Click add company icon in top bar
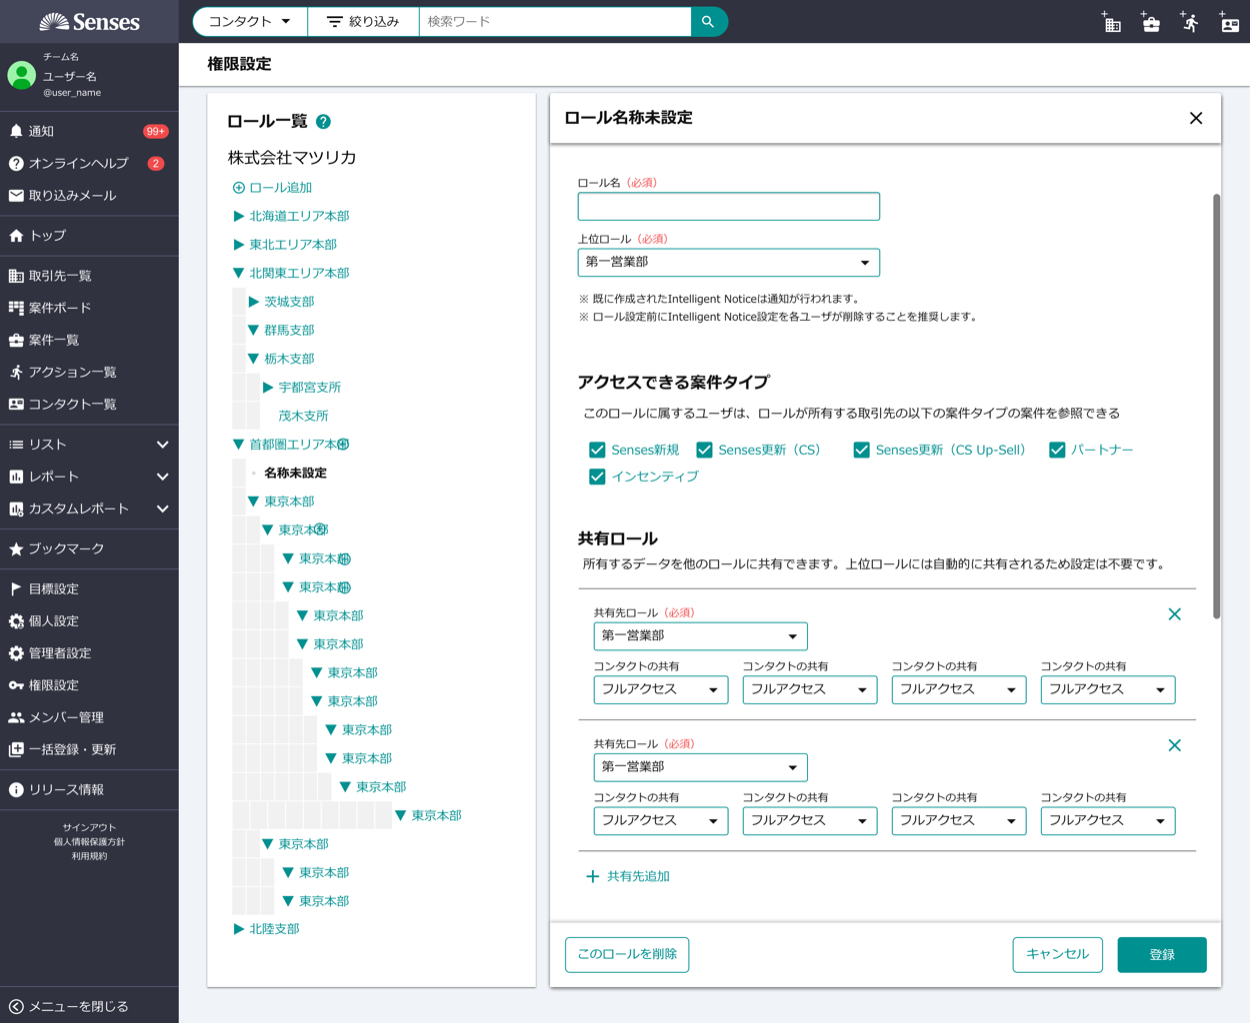Image resolution: width=1250 pixels, height=1023 pixels. pos(1111,22)
